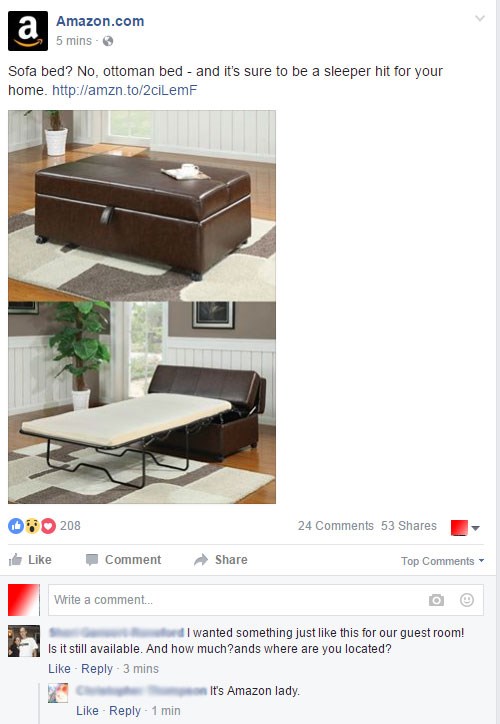Viewport: 500px width, 724px height.
Task: Click the red heart love reaction icon
Action: [x=48, y=525]
